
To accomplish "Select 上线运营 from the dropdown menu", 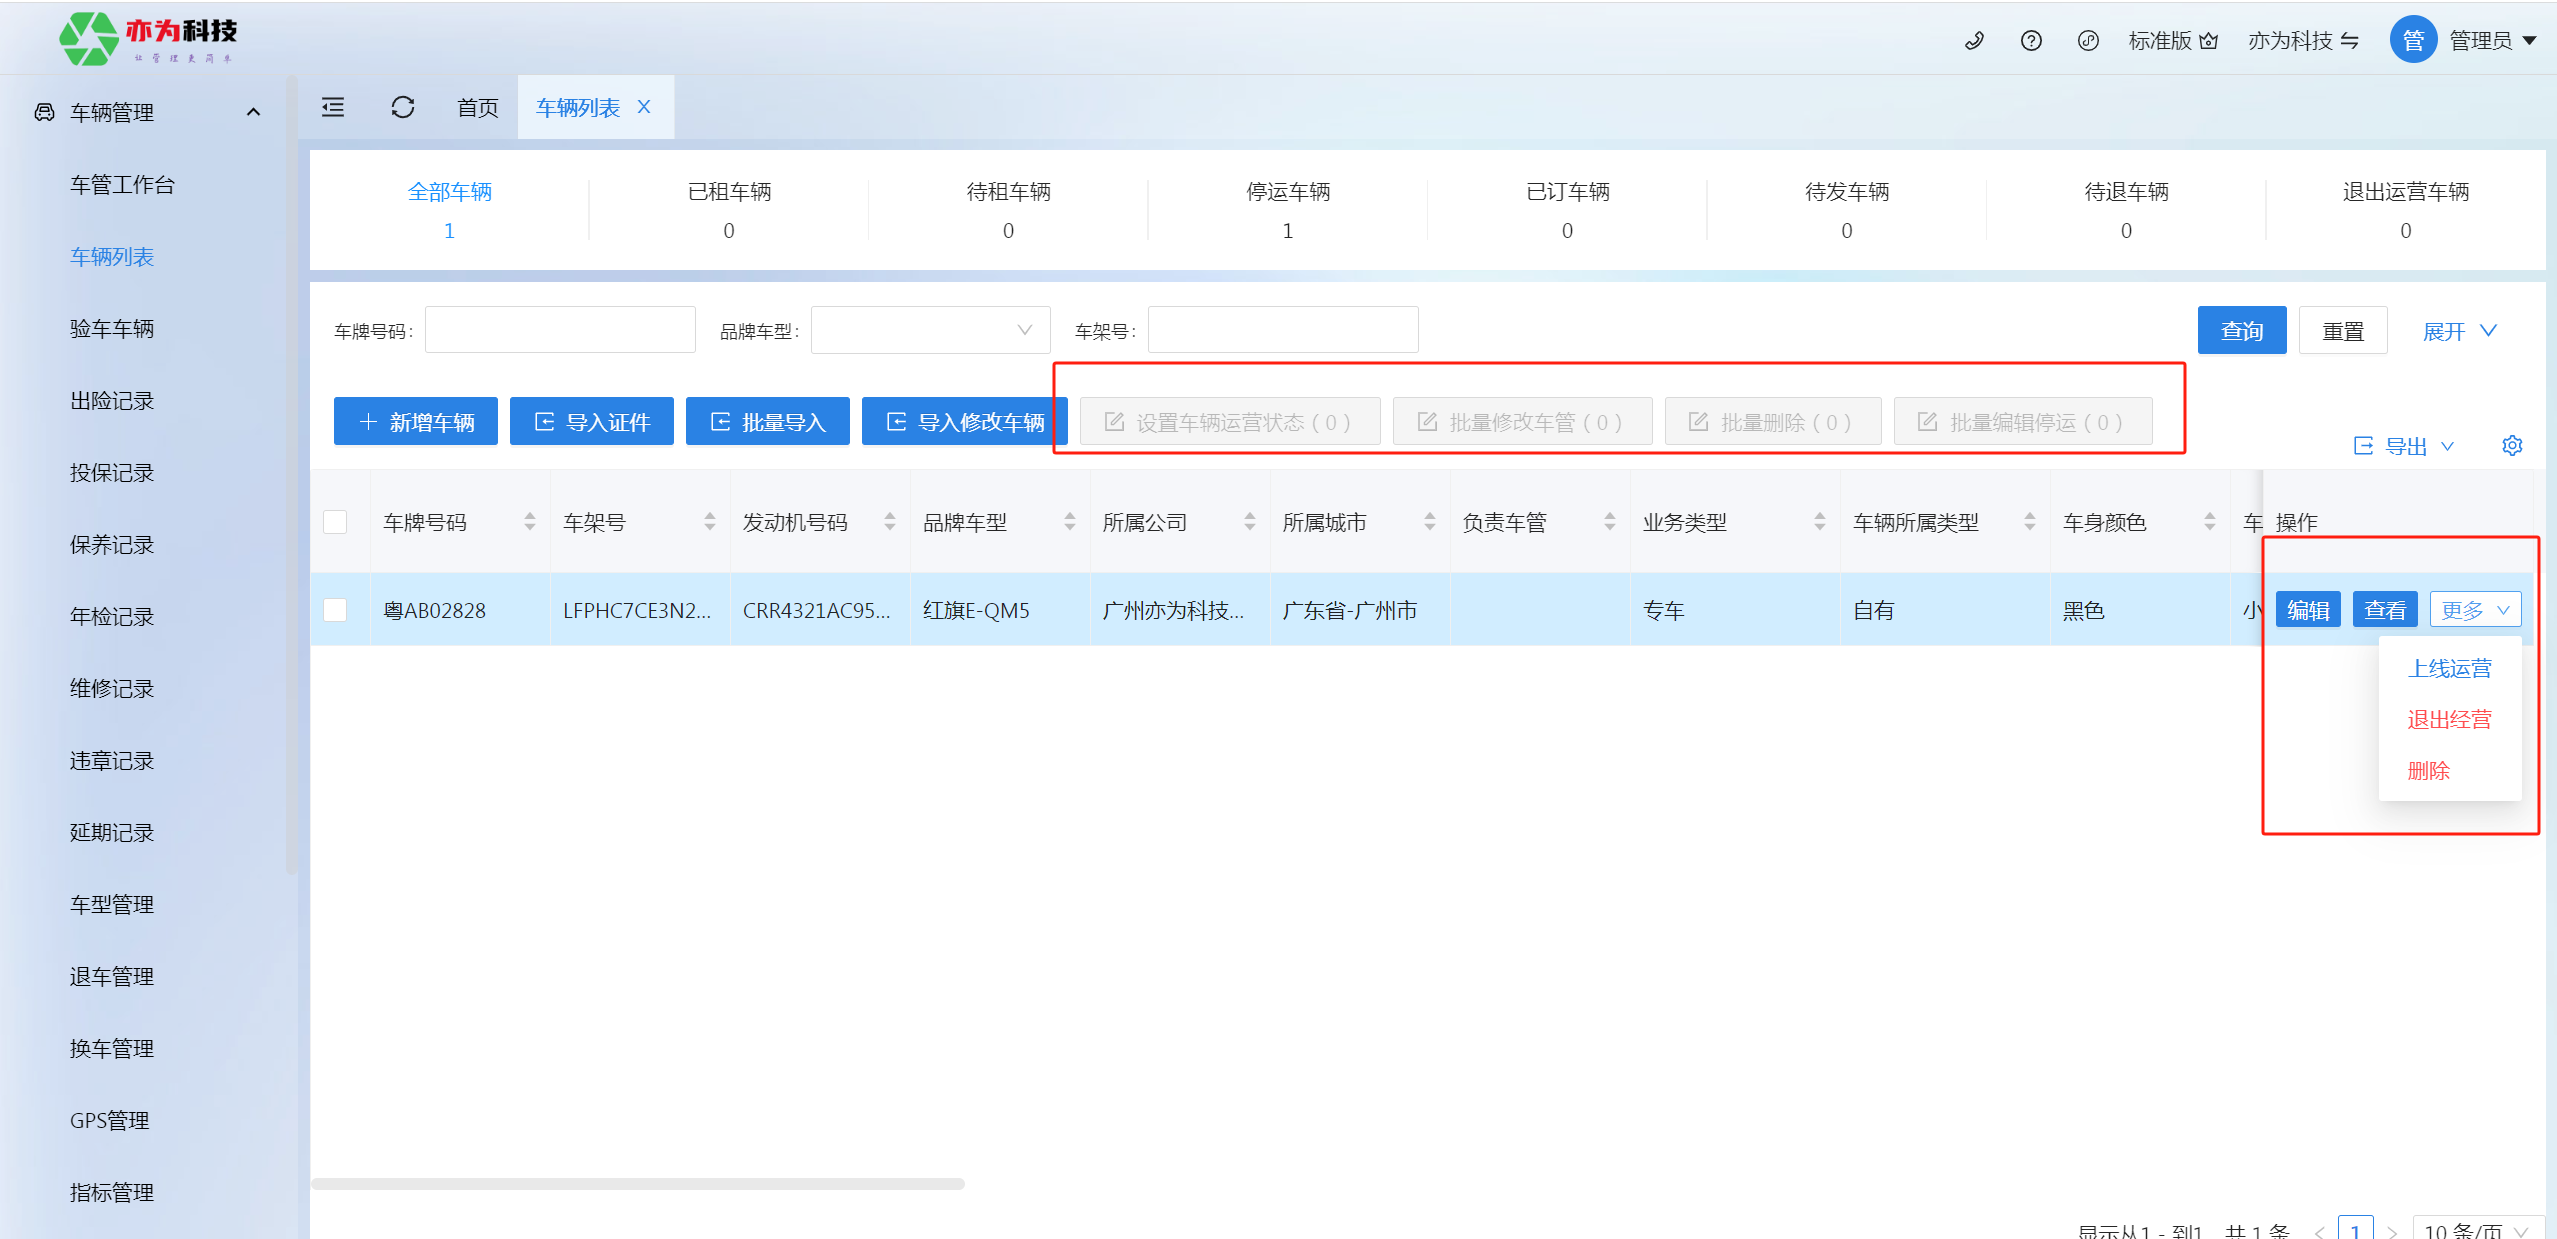I will pyautogui.click(x=2449, y=668).
